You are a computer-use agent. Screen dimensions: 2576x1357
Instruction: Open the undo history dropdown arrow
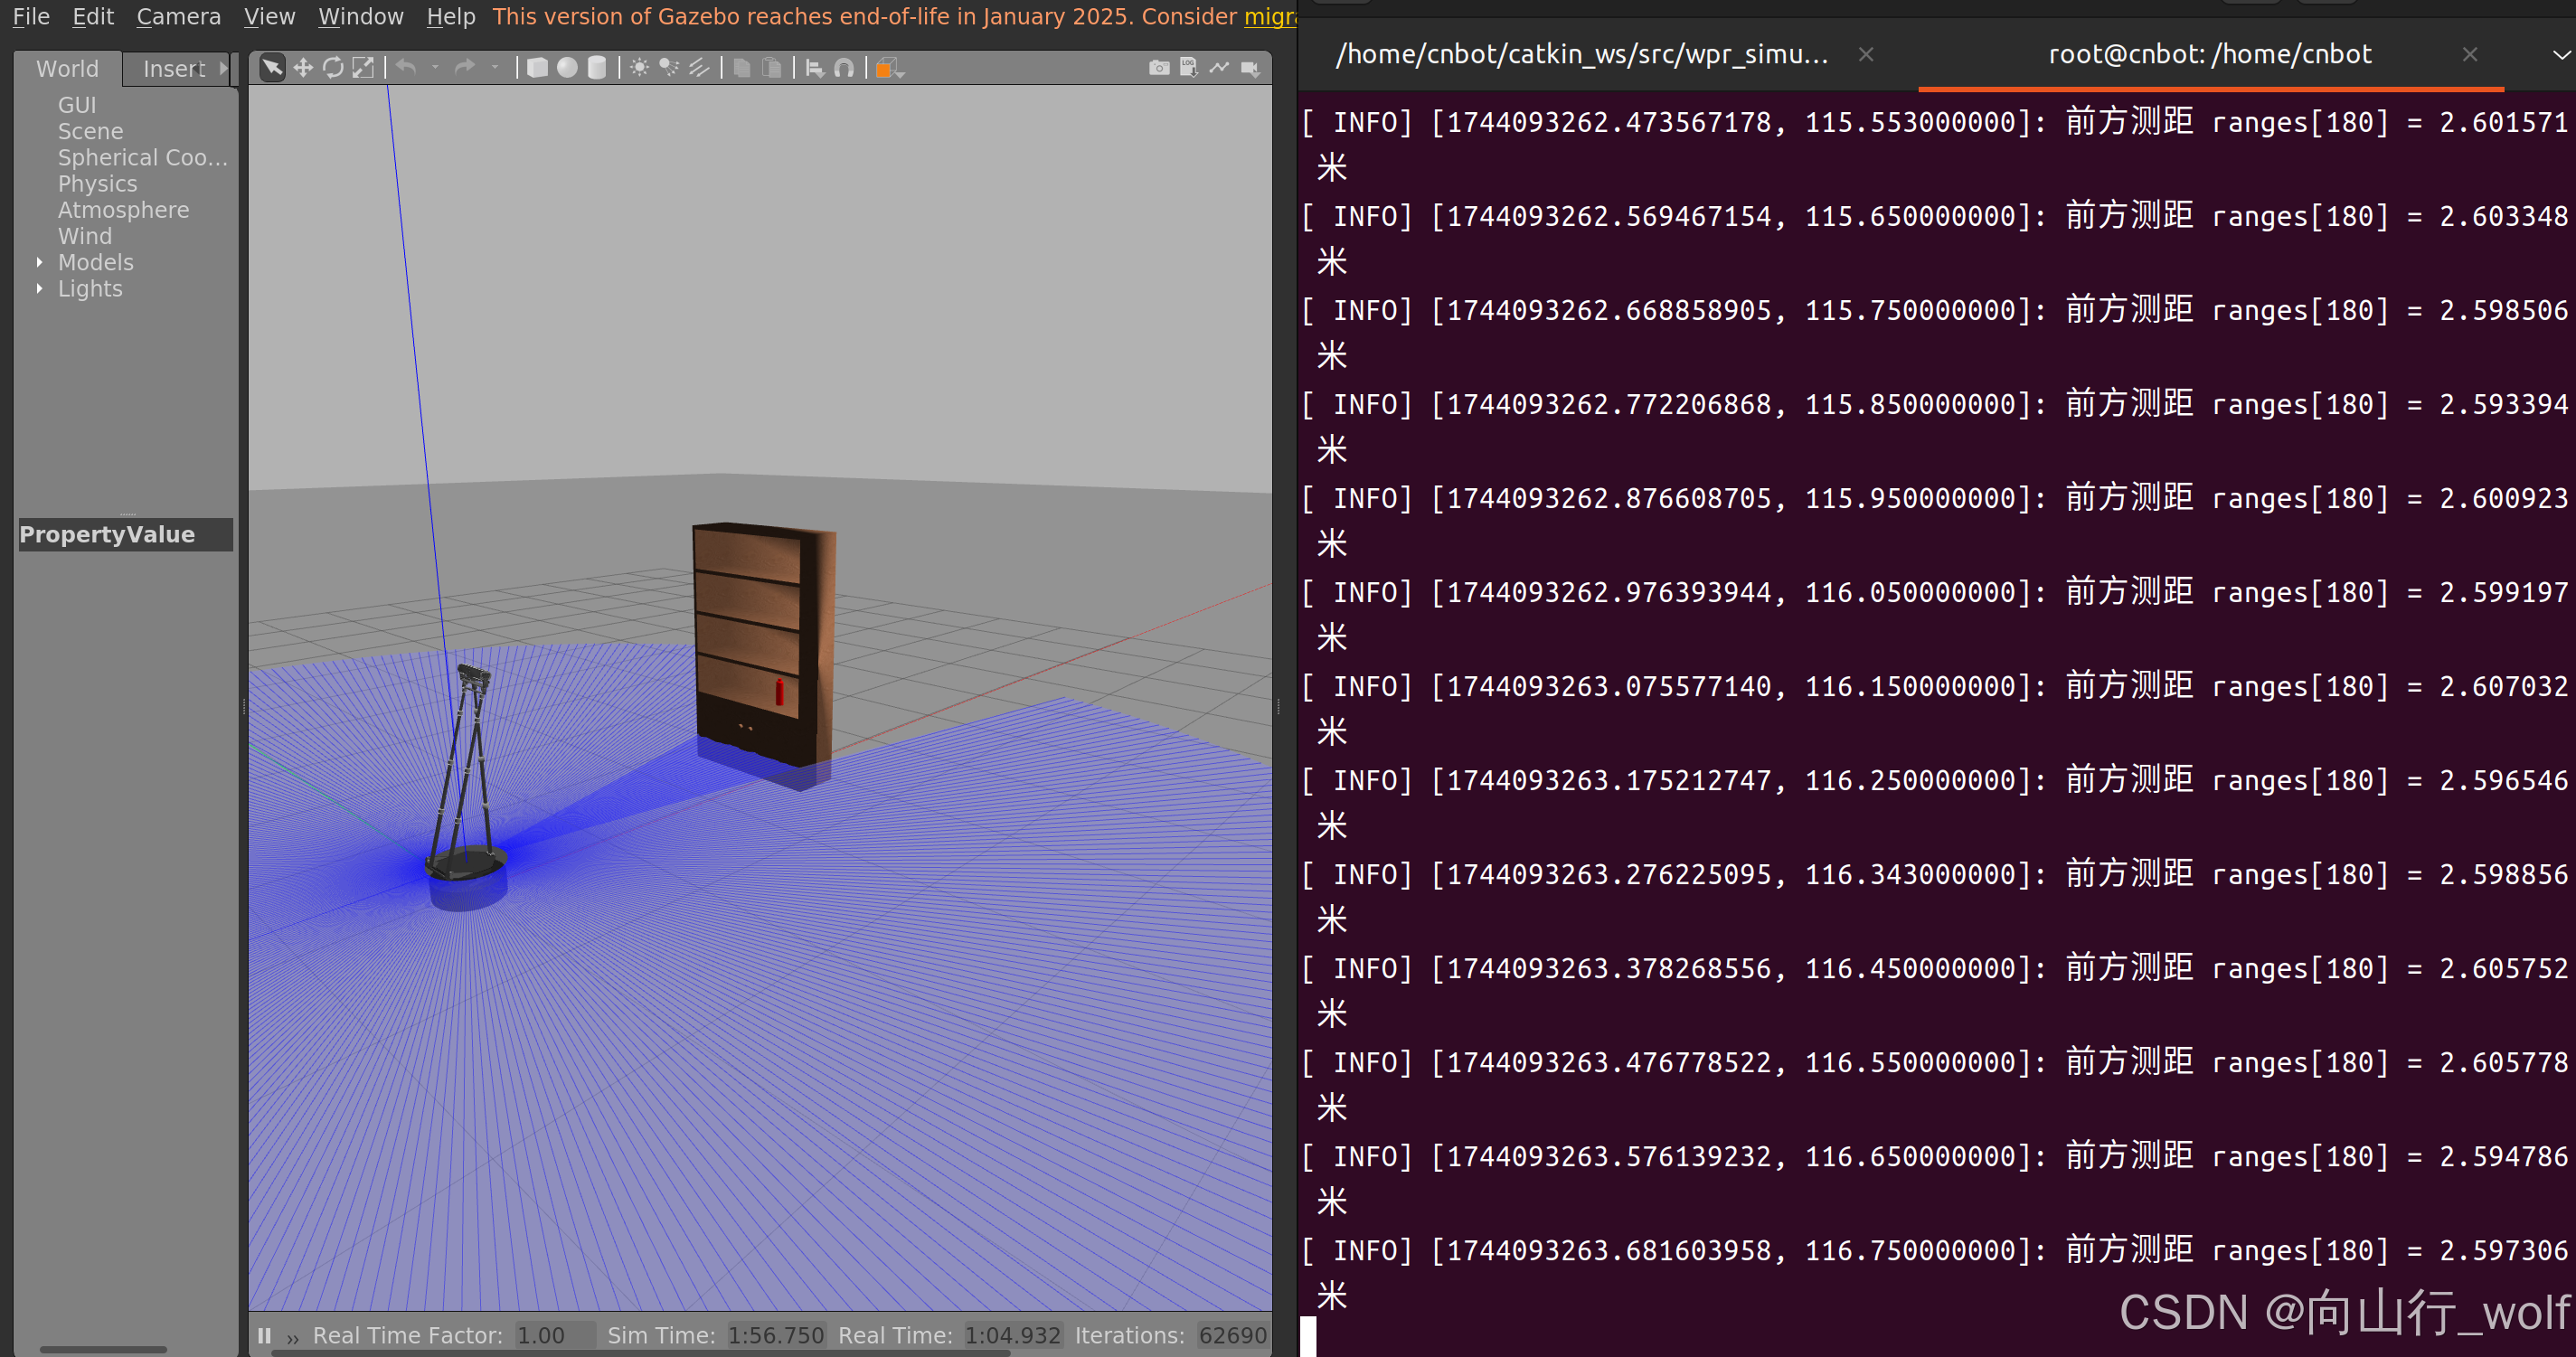point(436,68)
